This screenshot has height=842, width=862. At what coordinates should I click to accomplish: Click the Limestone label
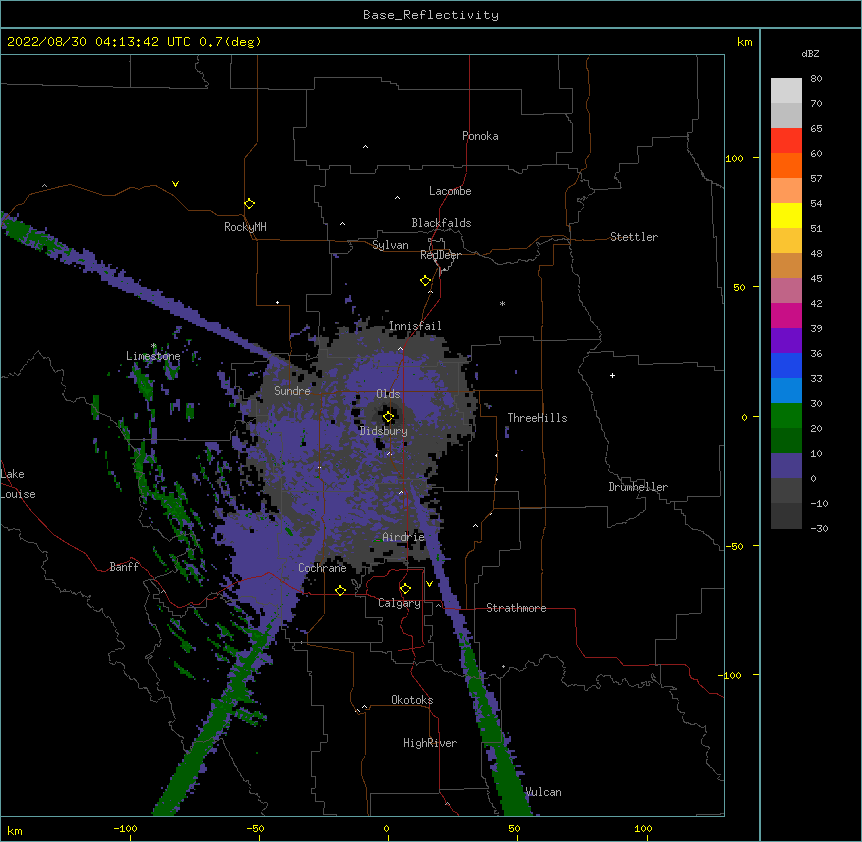(153, 356)
